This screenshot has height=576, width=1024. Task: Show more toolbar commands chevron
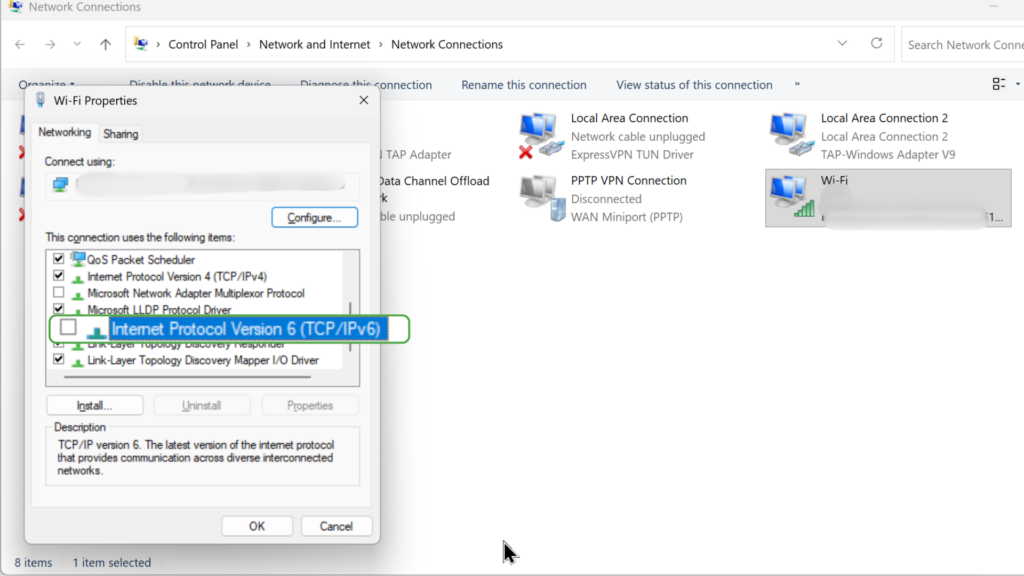(797, 84)
